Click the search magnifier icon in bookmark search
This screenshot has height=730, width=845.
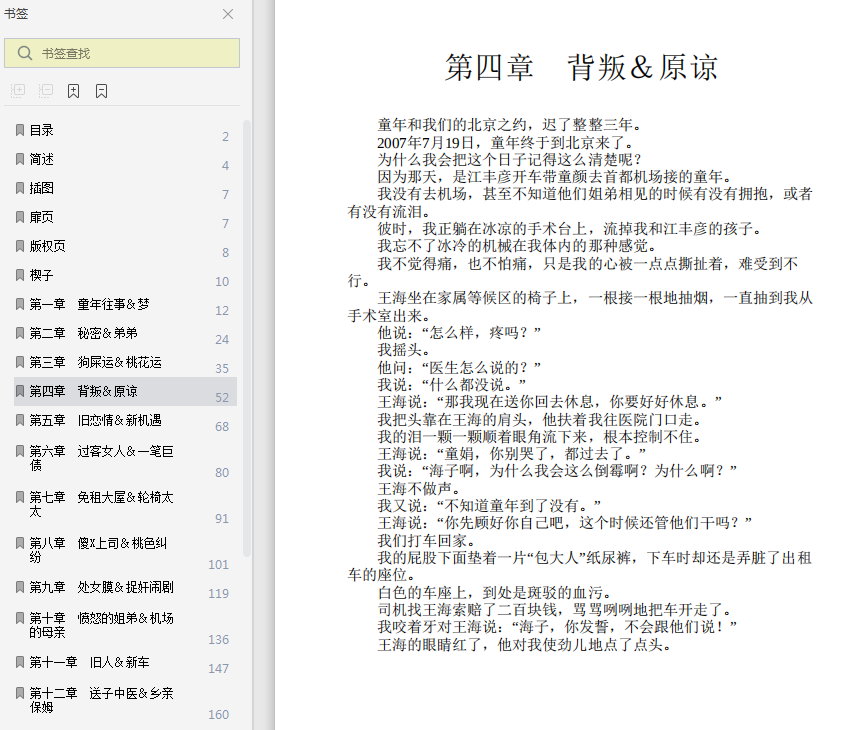coord(25,53)
